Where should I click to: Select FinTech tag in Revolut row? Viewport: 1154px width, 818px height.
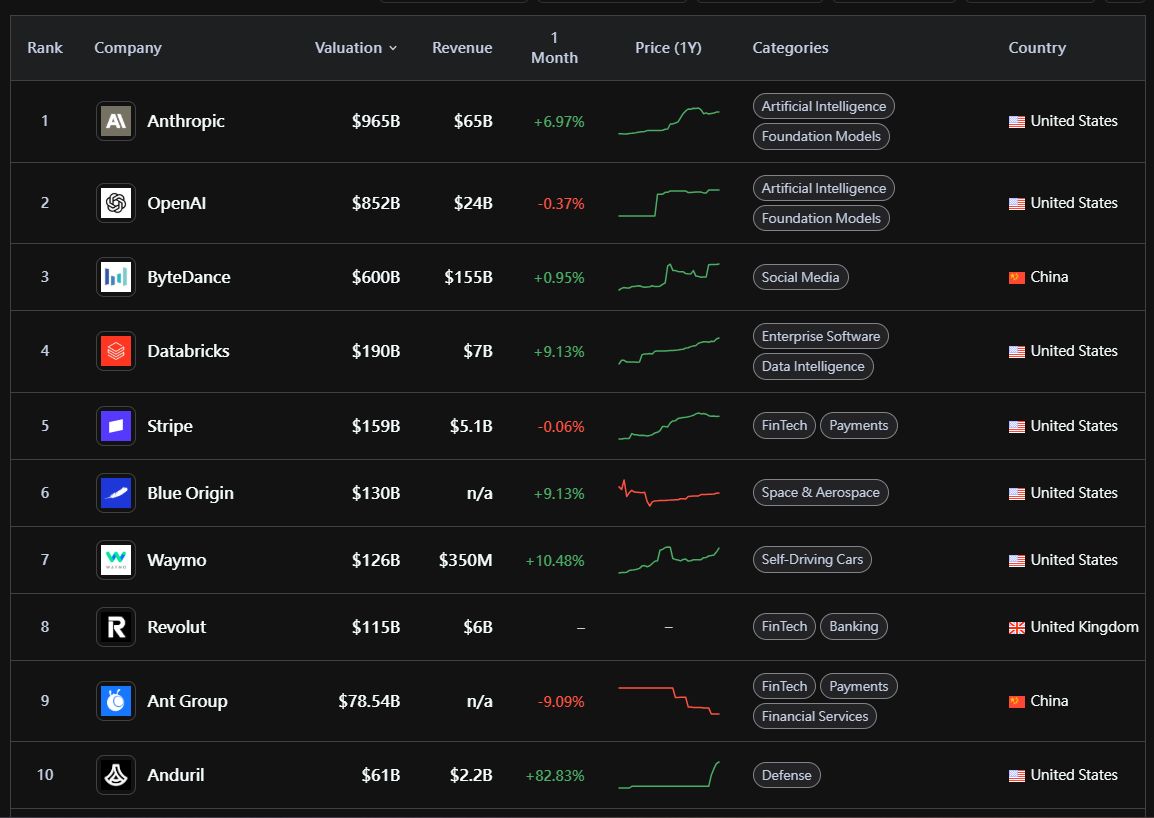785,627
